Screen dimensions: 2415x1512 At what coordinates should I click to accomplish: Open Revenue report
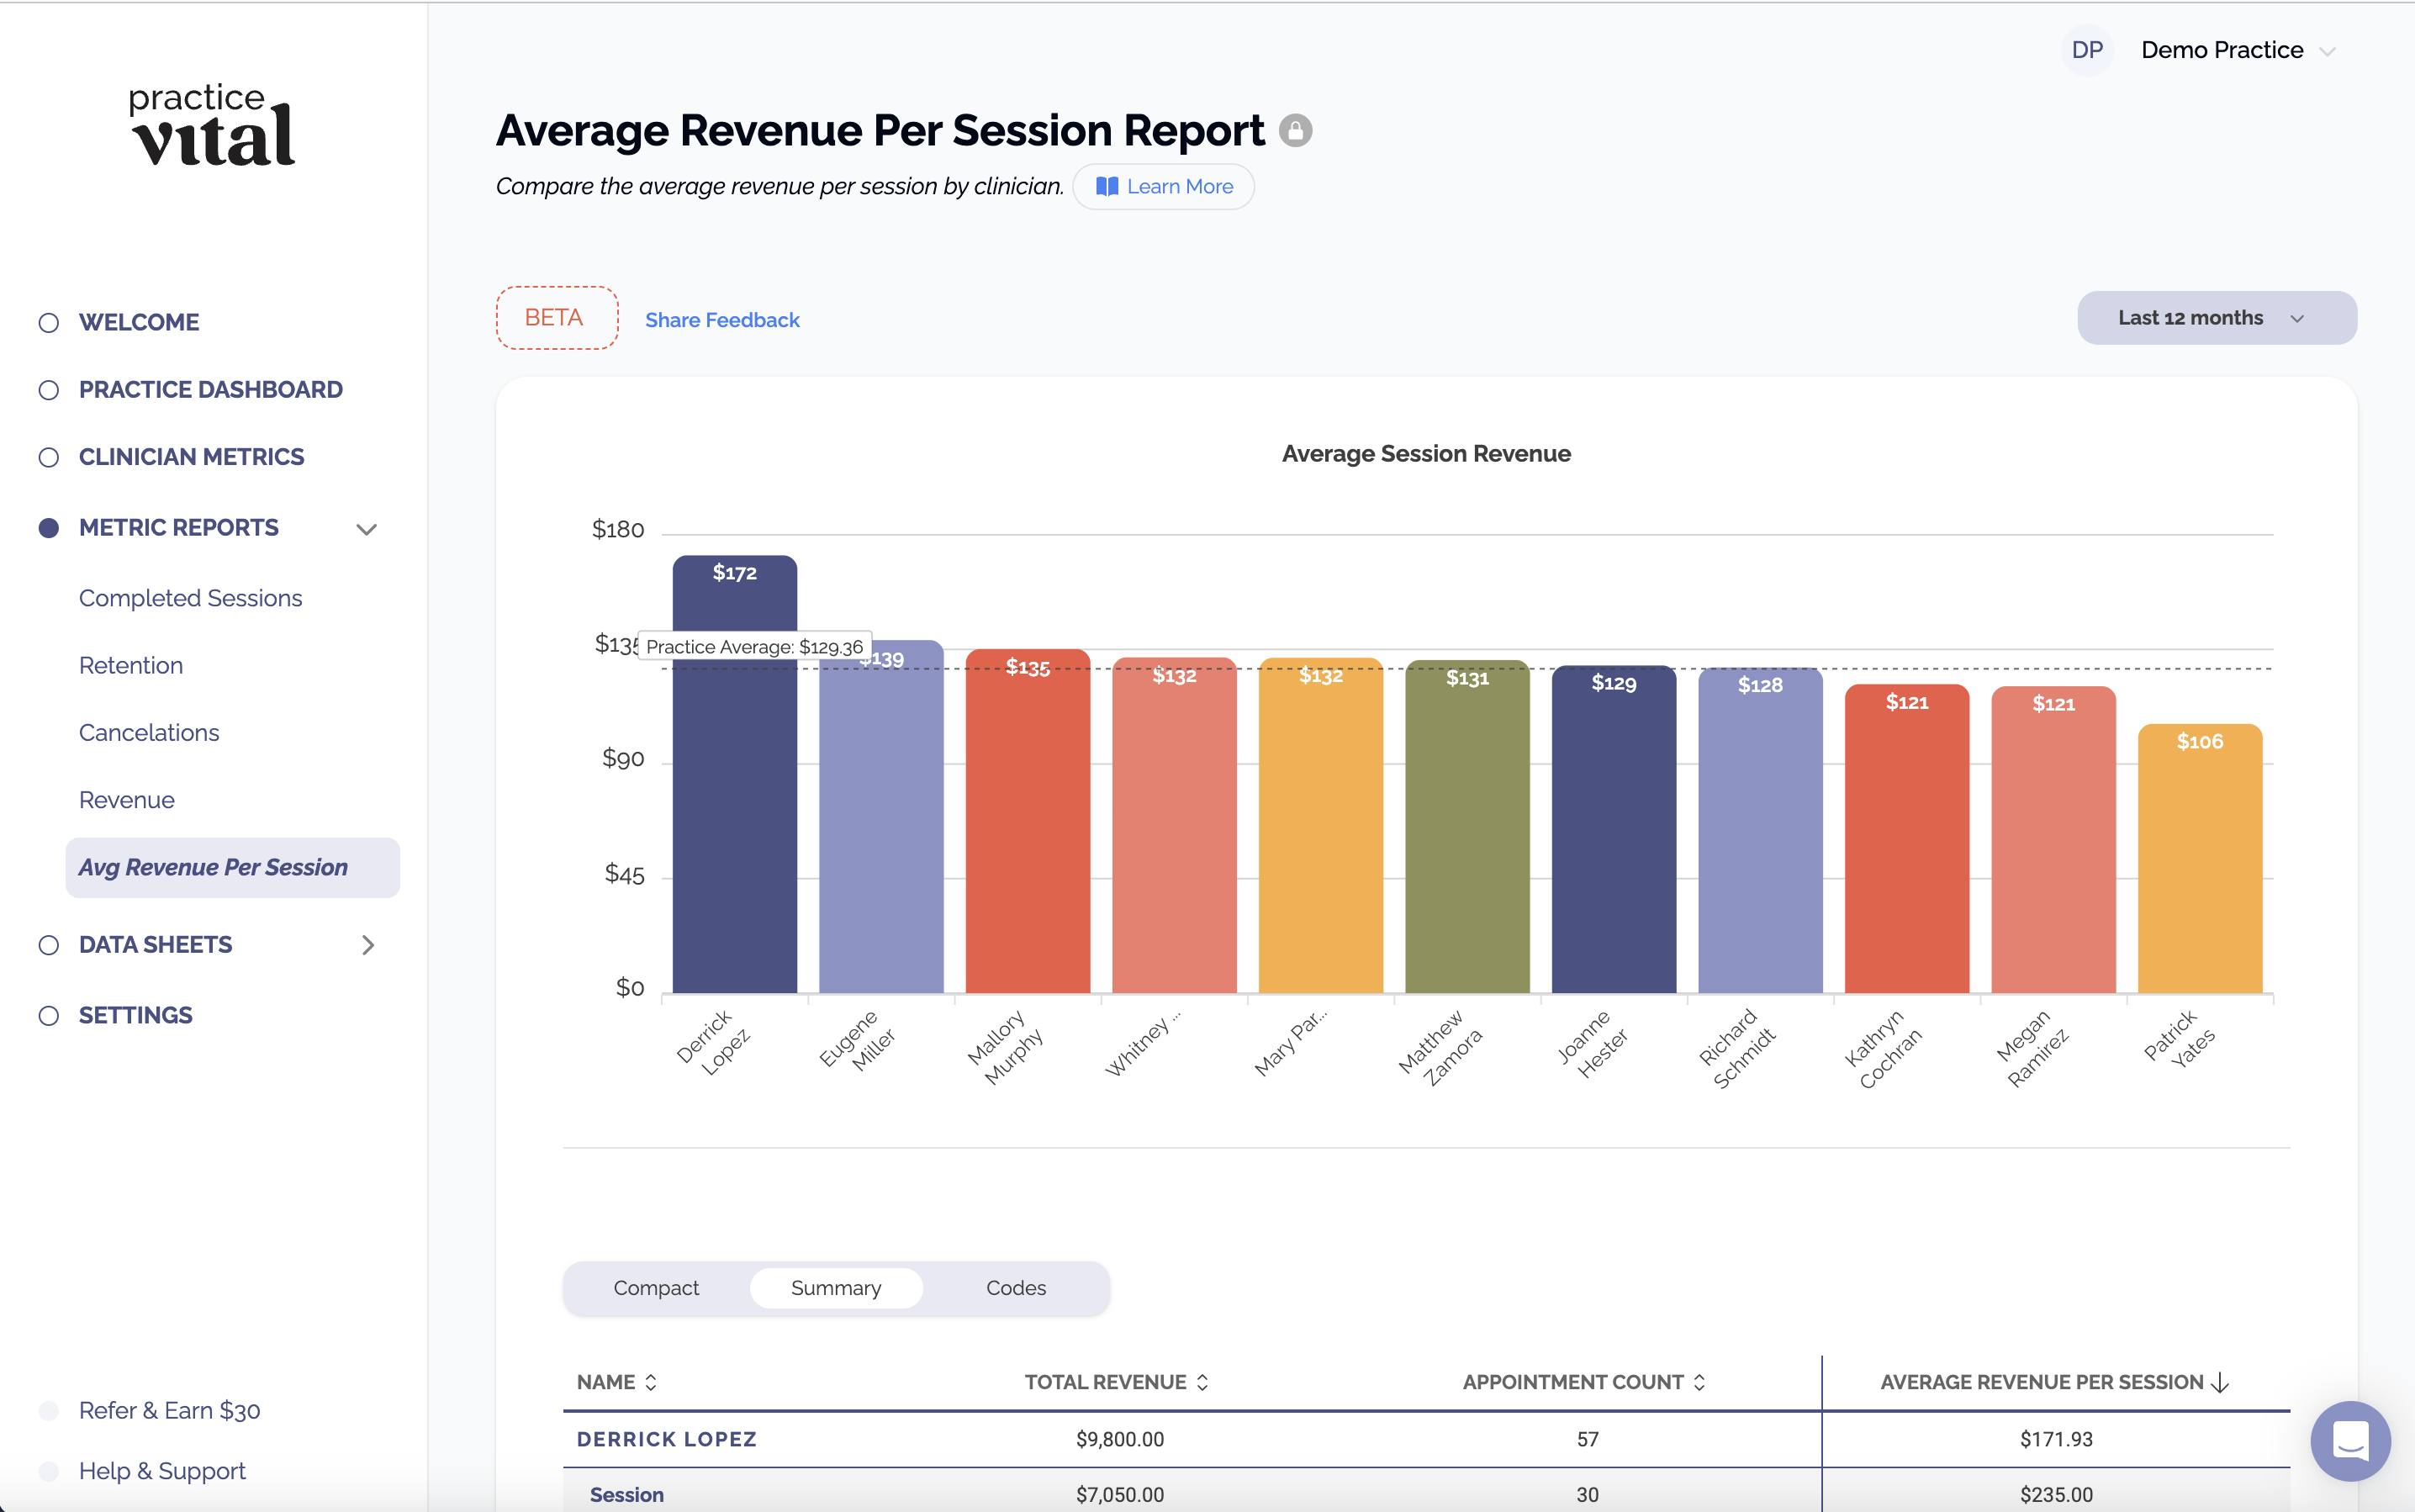coord(127,800)
